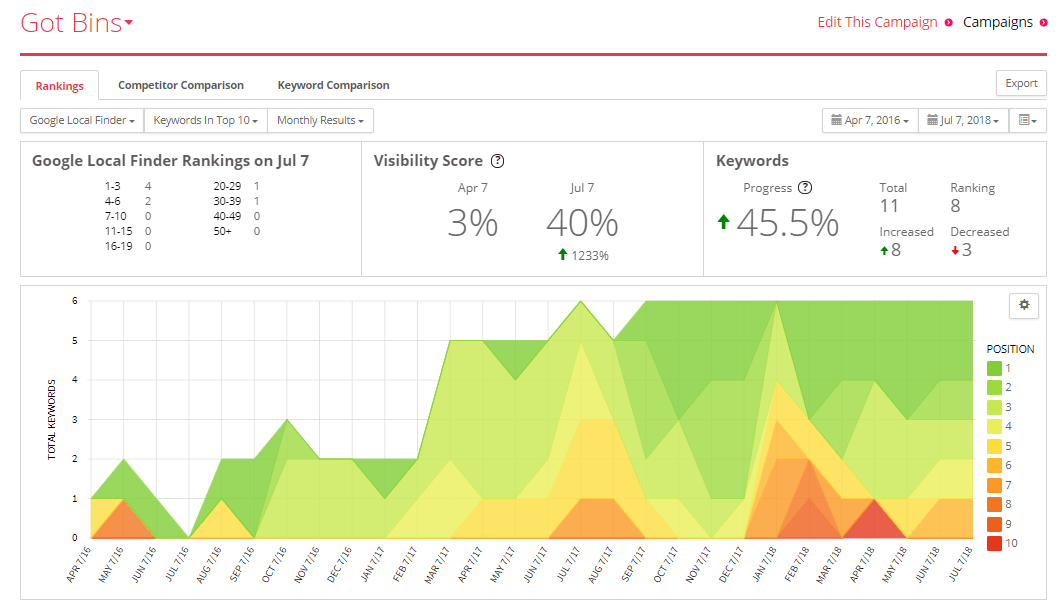Toggle position 5 series in chart legend
The width and height of the screenshot is (1061, 603).
tap(994, 446)
